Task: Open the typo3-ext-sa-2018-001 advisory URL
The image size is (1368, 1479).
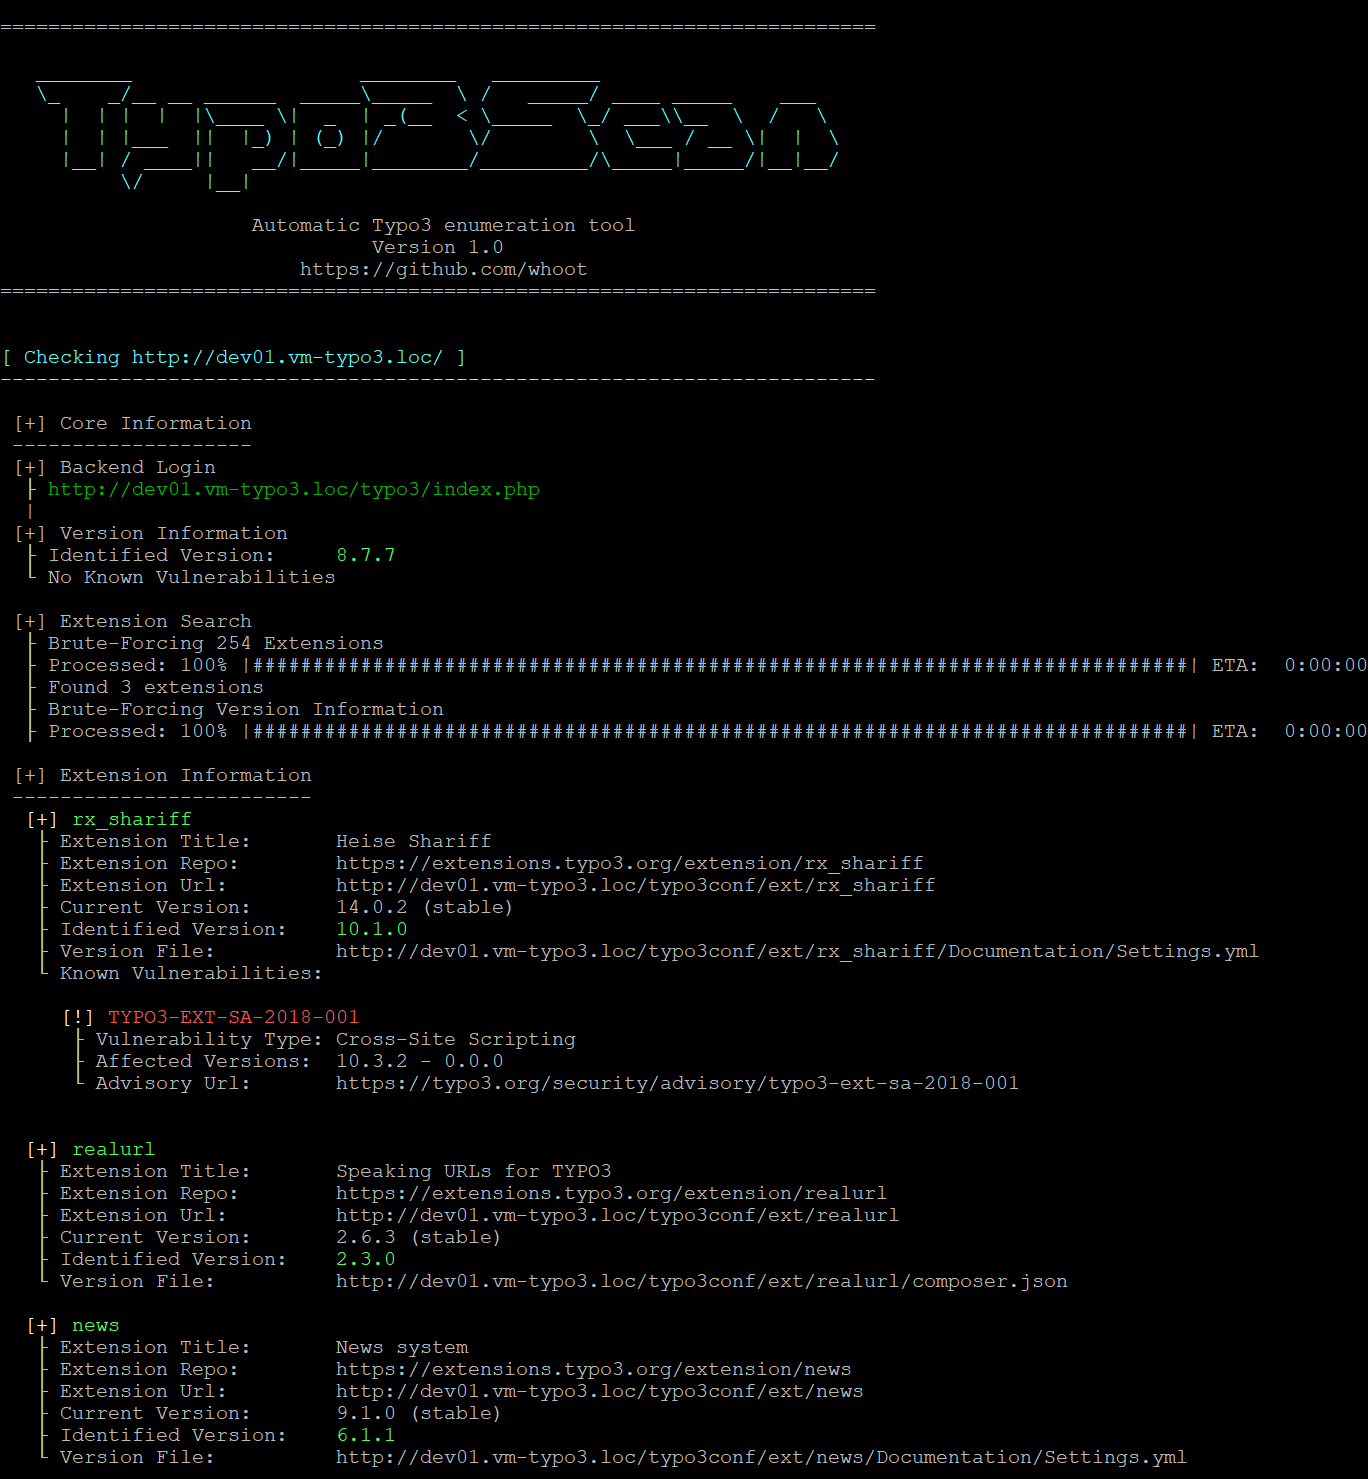Action: (677, 1083)
